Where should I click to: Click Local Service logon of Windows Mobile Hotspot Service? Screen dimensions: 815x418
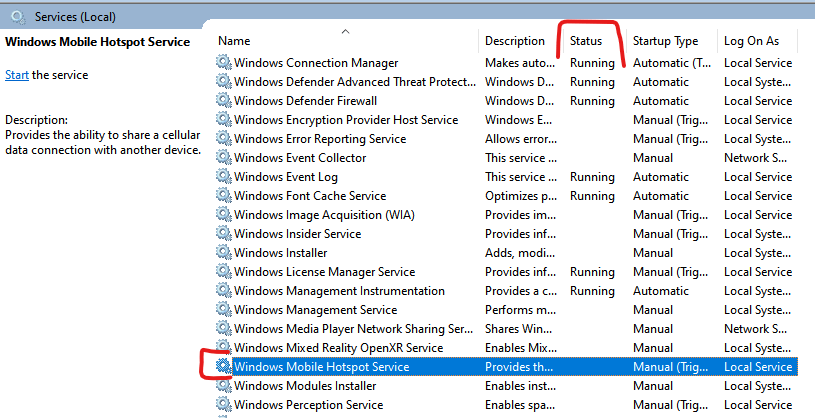pyautogui.click(x=758, y=367)
